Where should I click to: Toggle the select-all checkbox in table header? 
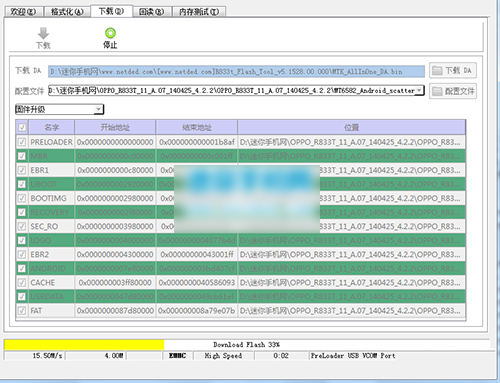(22, 127)
